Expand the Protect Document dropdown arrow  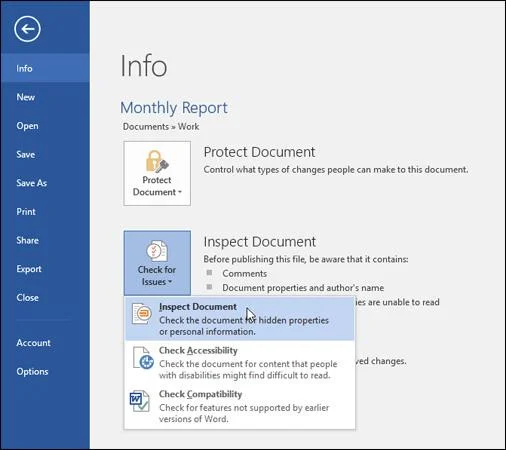point(180,192)
